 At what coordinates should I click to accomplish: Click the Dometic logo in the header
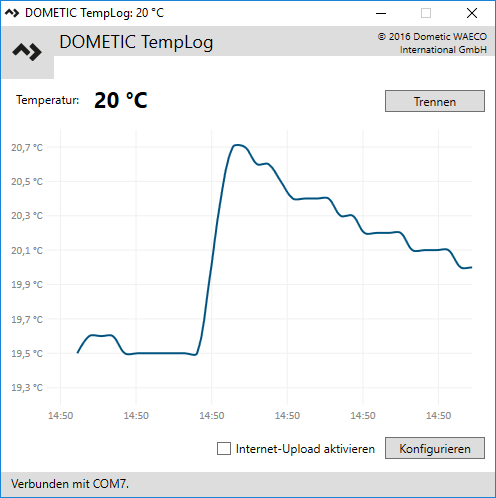point(27,52)
